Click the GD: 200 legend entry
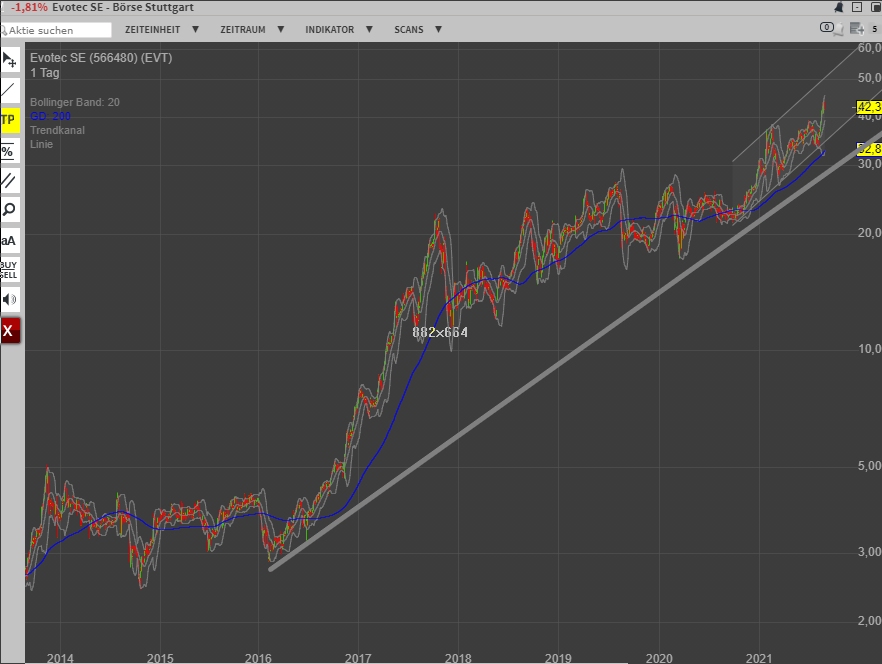The width and height of the screenshot is (882, 664). tap(51, 116)
